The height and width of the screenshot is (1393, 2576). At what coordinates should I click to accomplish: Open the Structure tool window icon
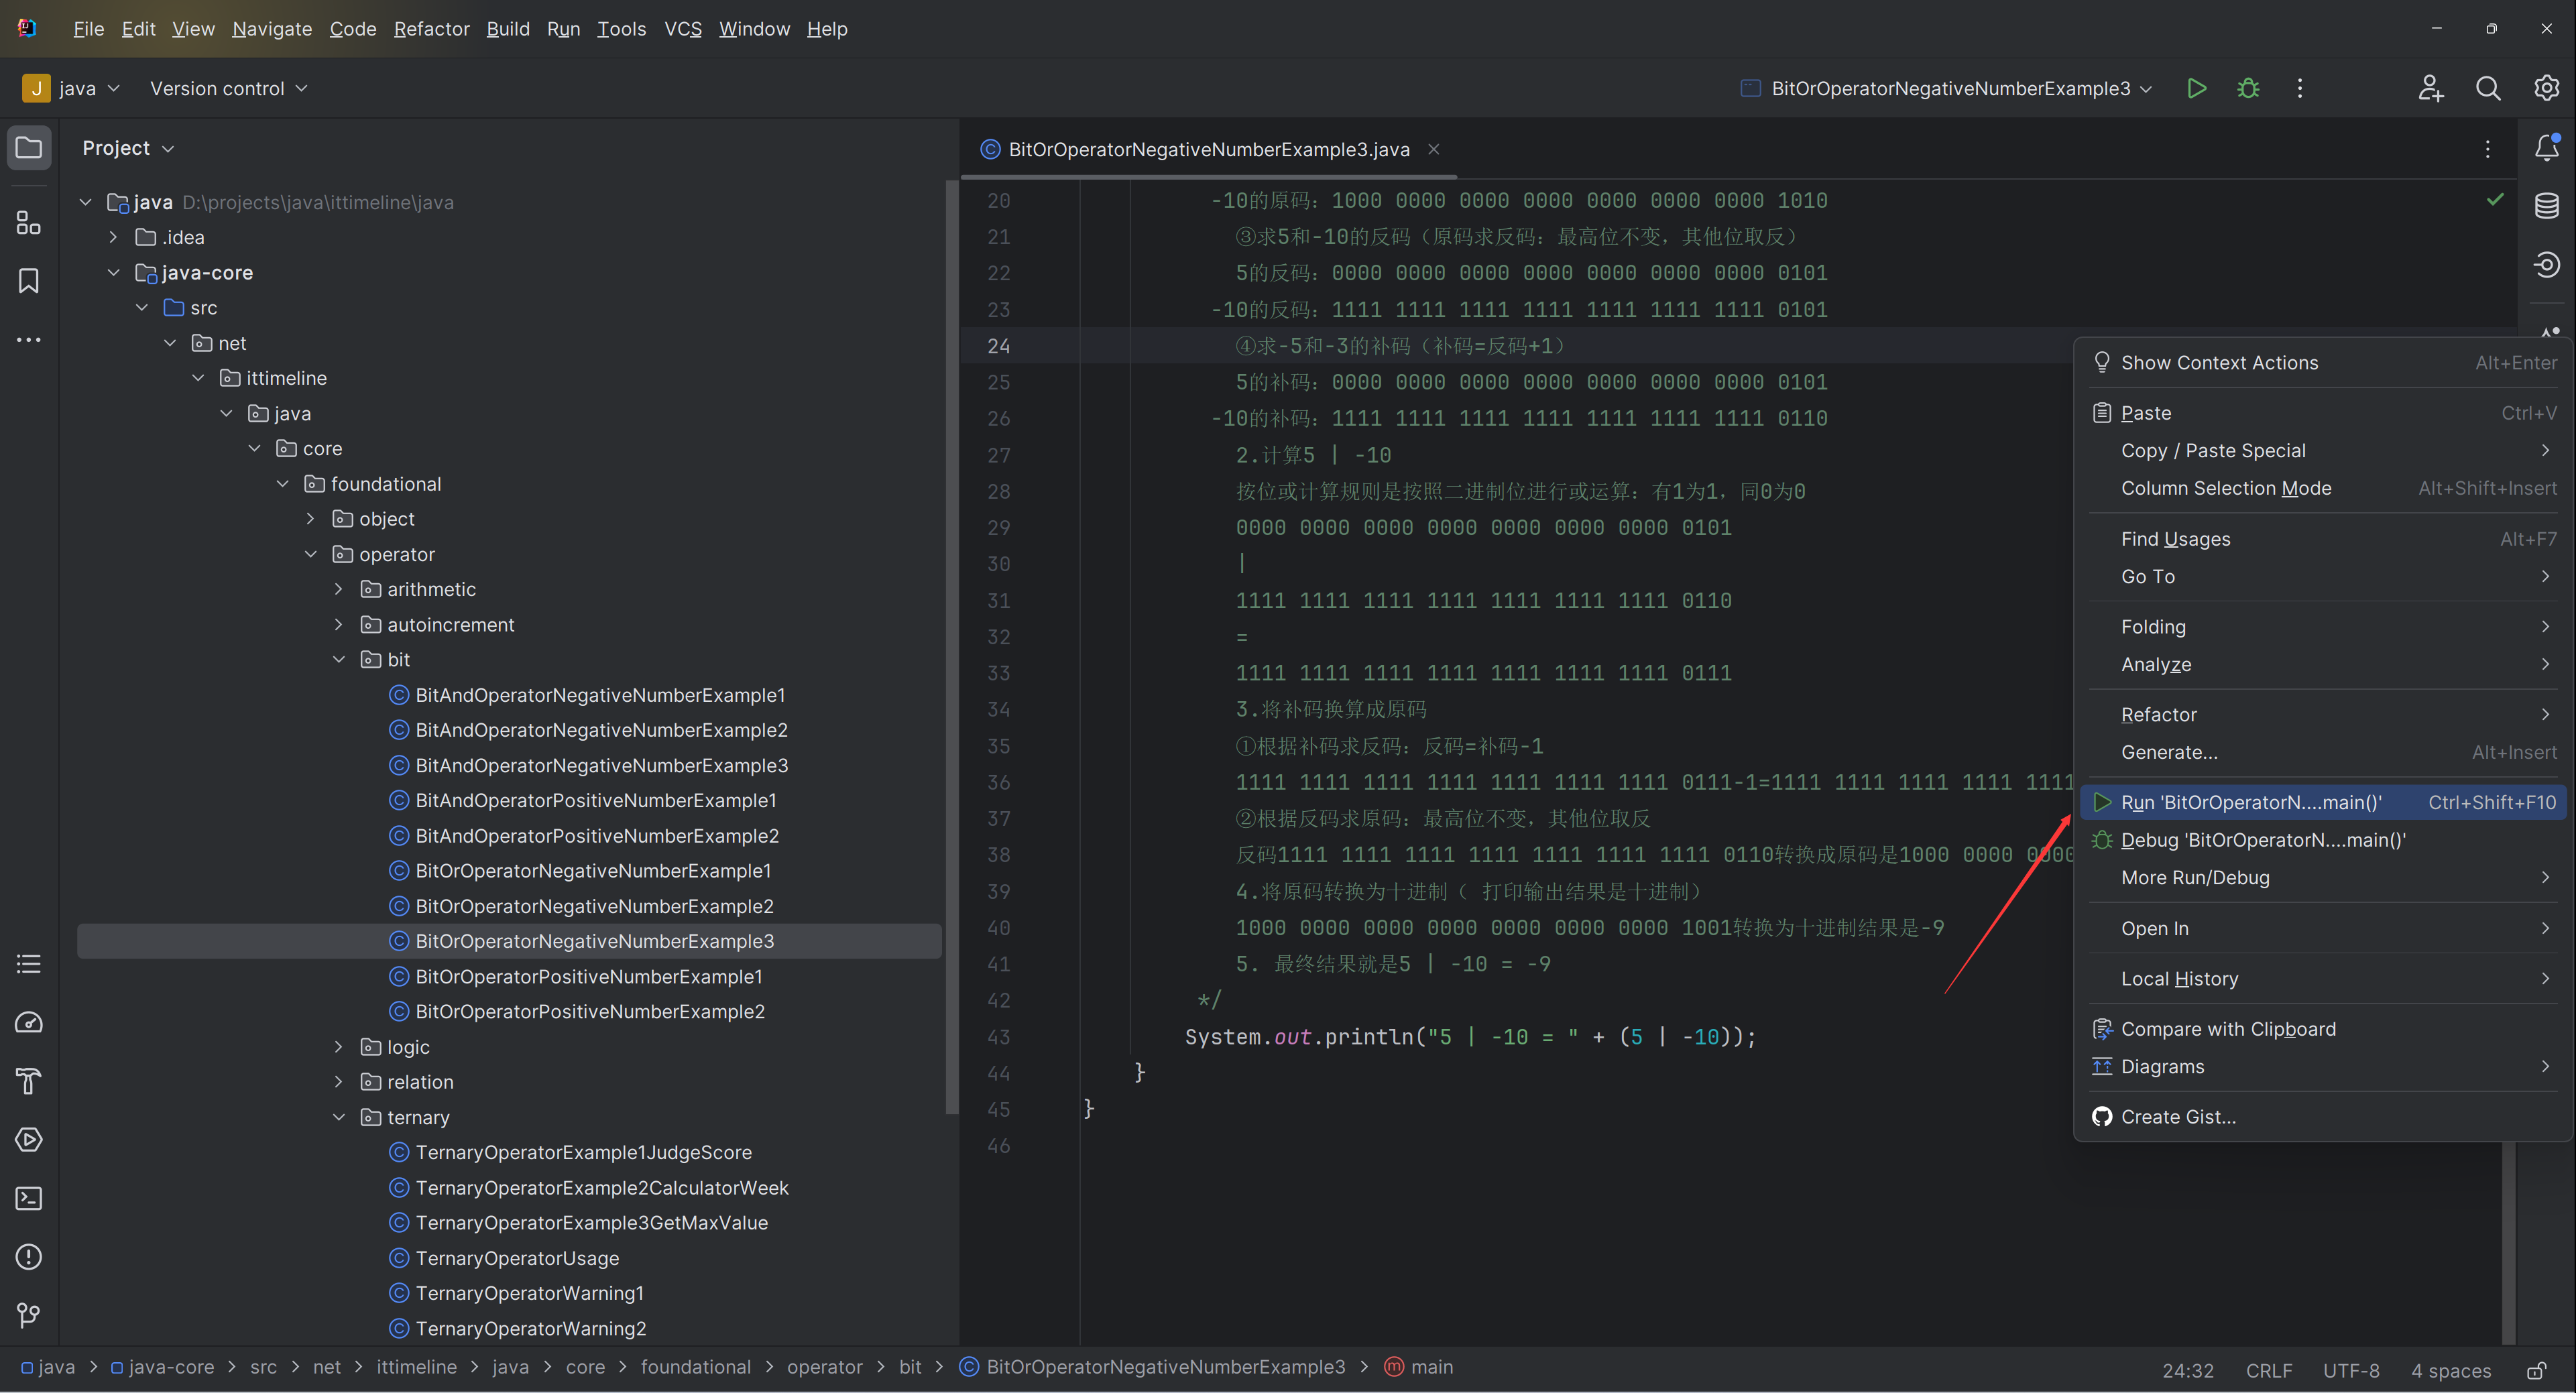[29, 223]
